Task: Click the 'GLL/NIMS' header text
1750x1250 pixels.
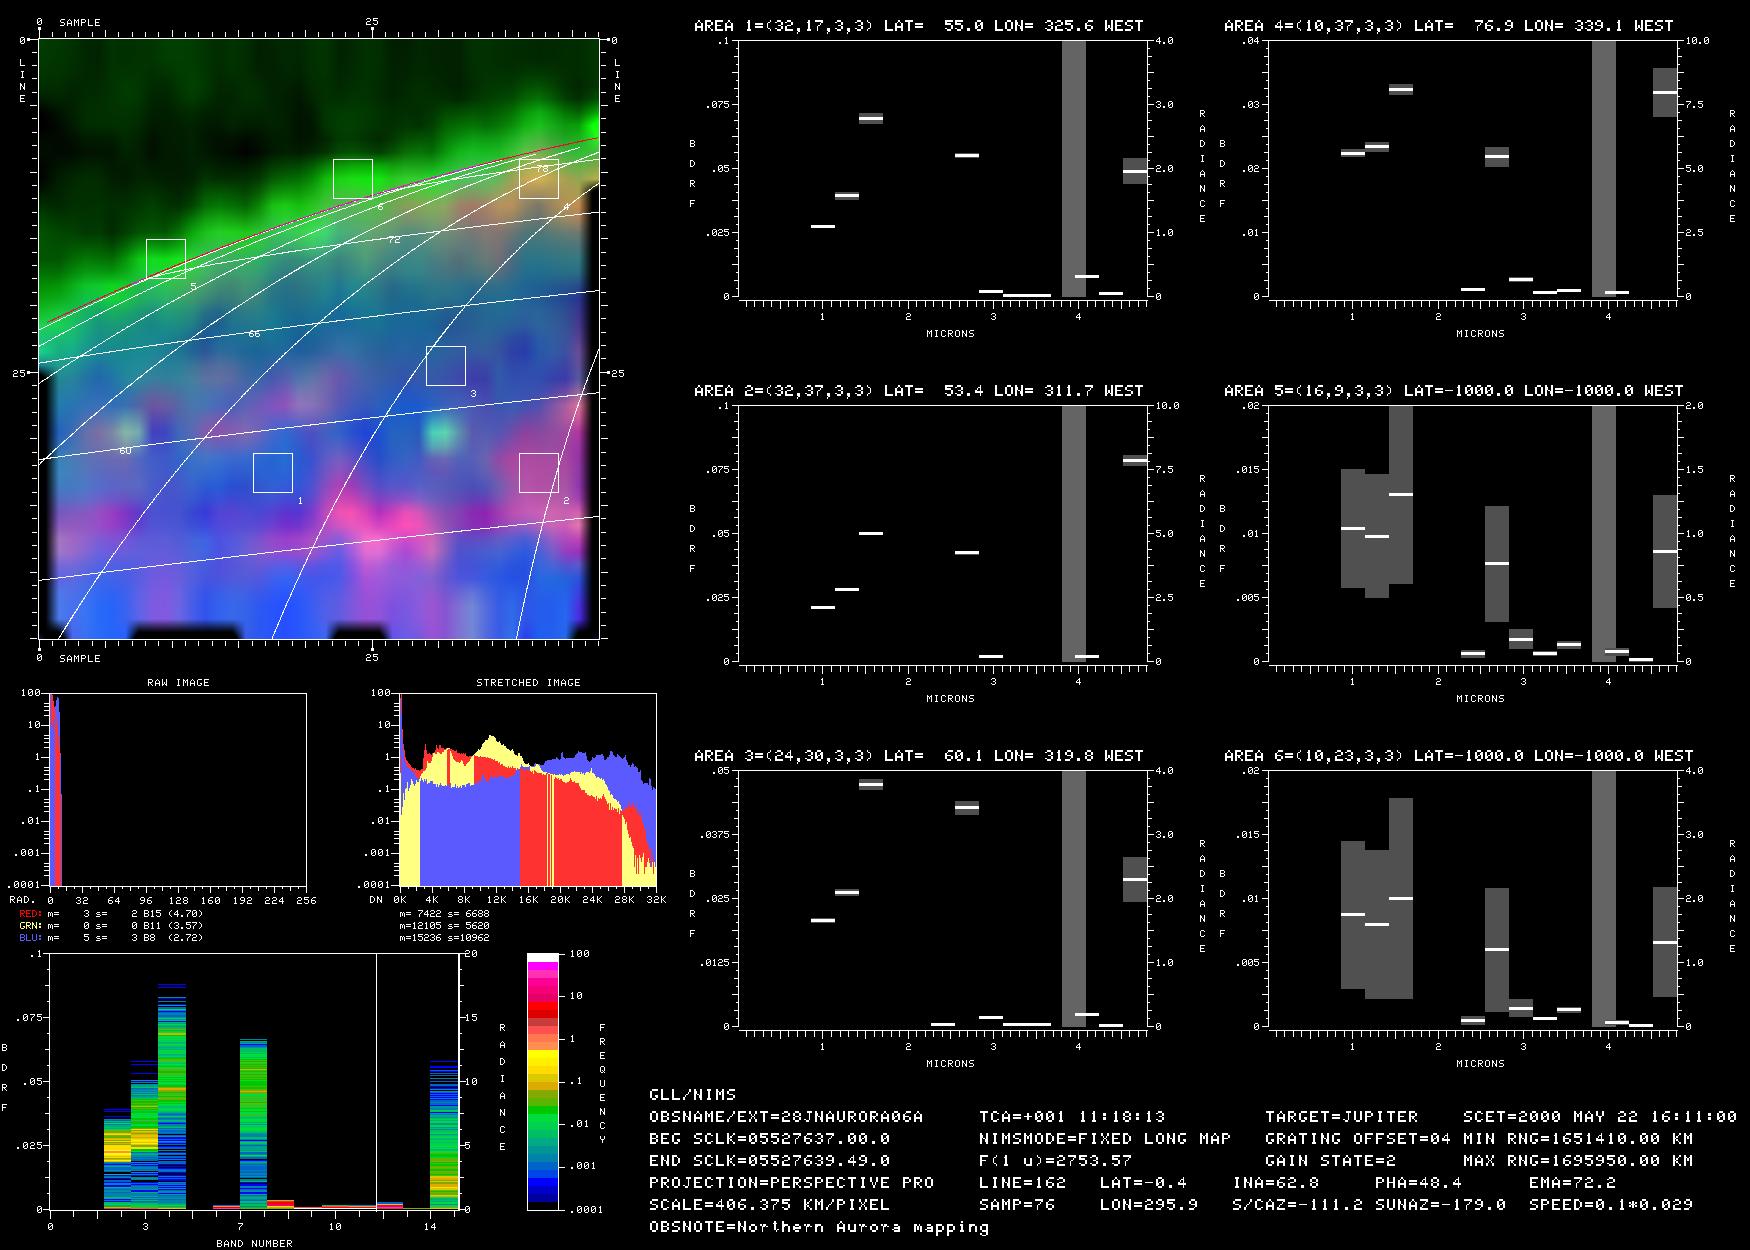Action: pyautogui.click(x=692, y=1095)
